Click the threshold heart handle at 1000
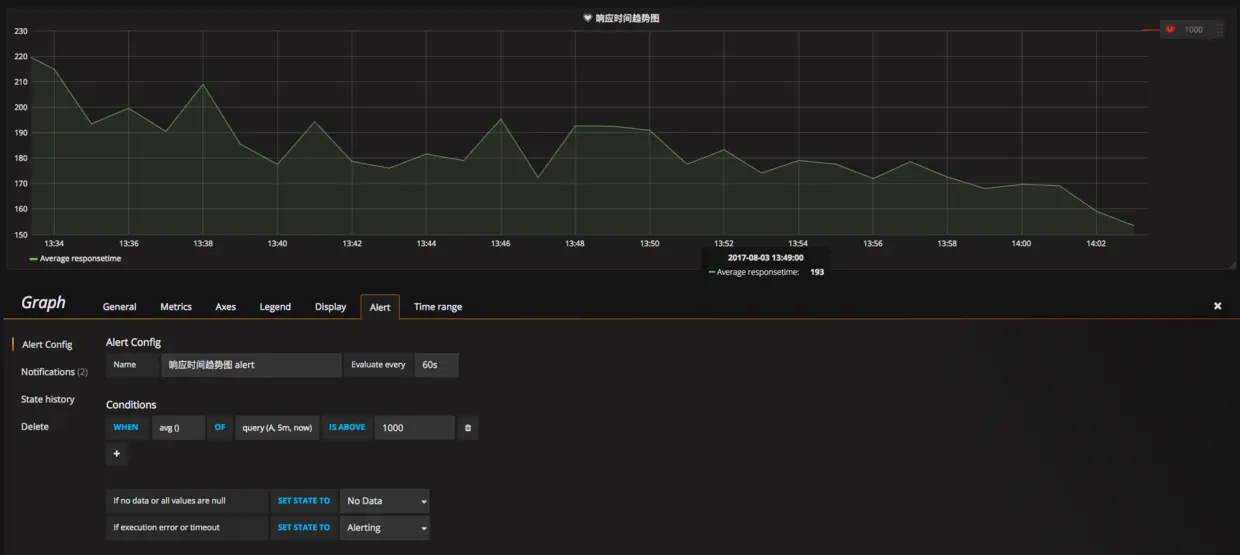 tap(1169, 30)
